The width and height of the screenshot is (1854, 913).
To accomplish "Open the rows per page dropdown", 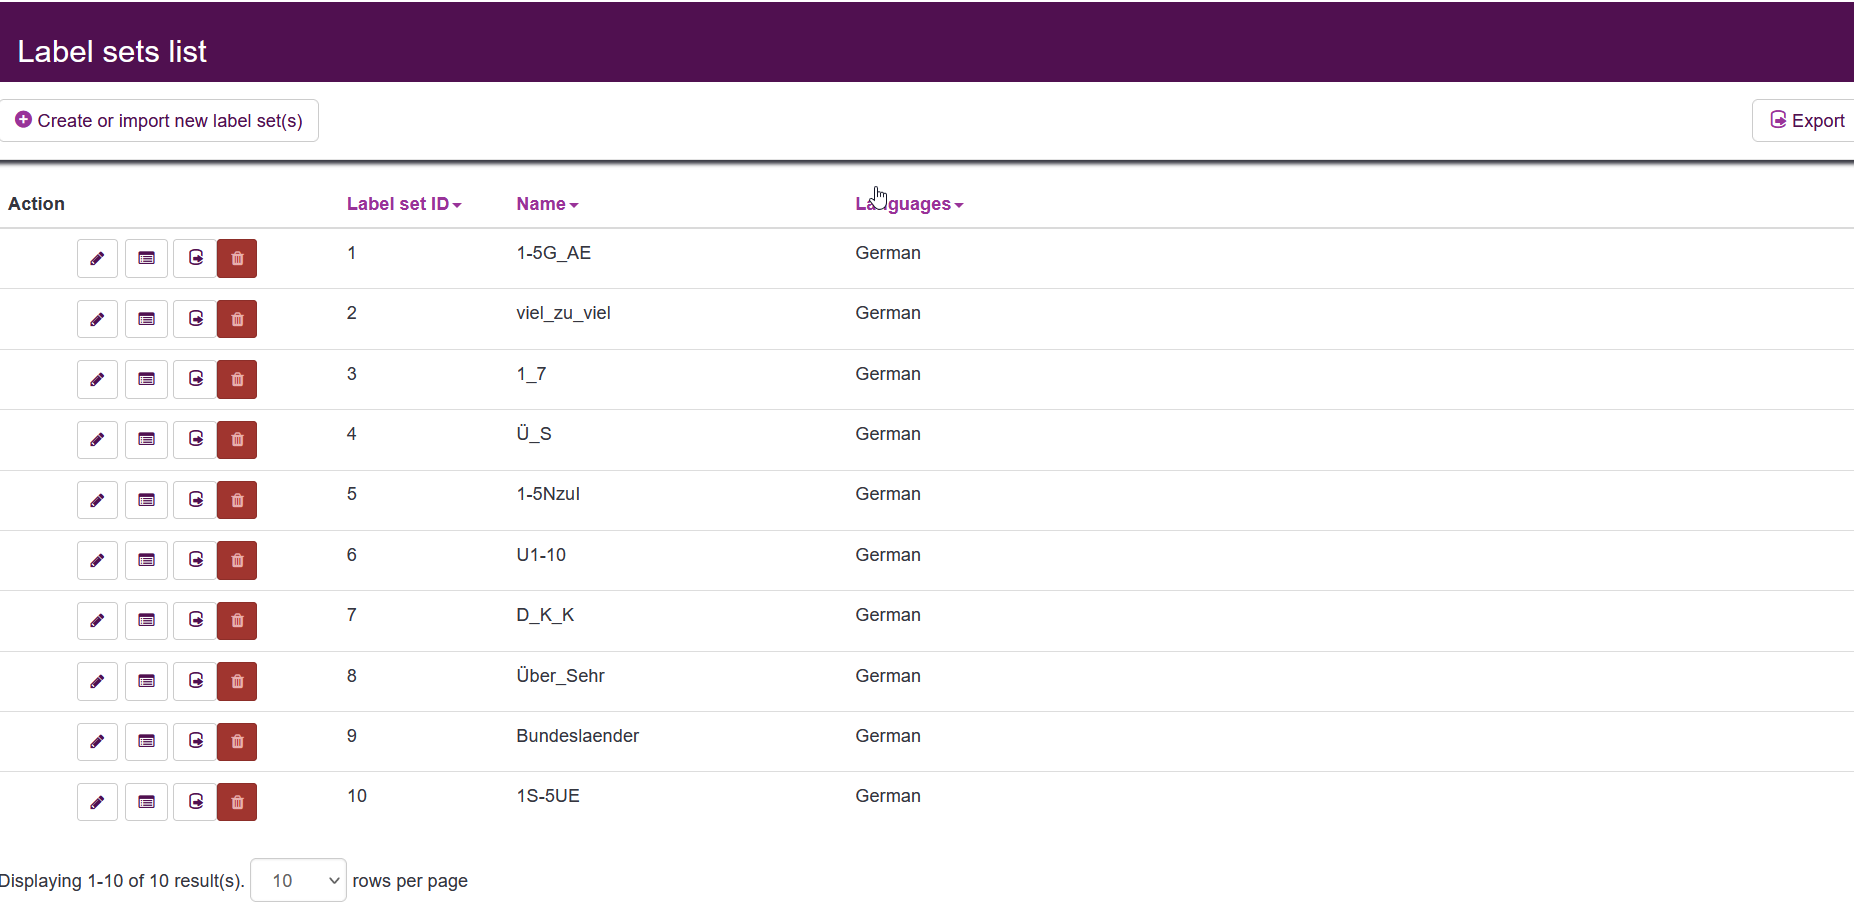I will click(x=298, y=880).
